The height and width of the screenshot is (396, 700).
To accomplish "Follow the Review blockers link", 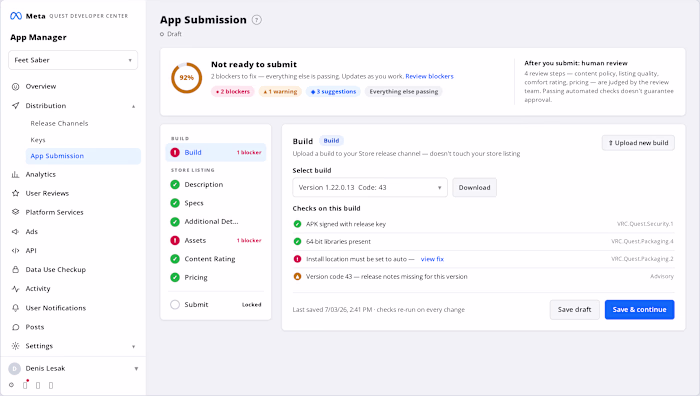I will [429, 76].
